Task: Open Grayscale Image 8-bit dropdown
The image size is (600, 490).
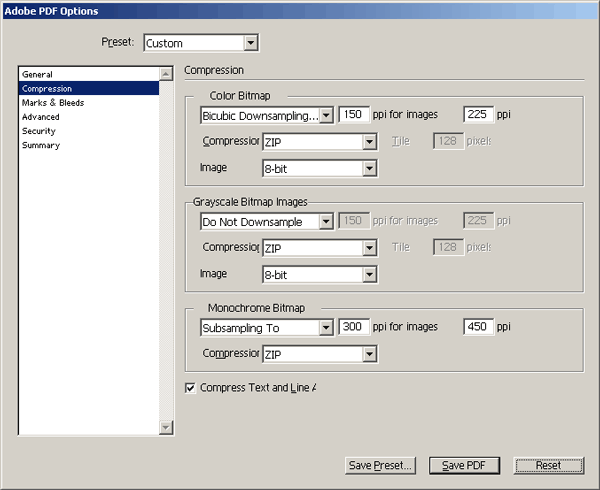Action: pos(320,275)
